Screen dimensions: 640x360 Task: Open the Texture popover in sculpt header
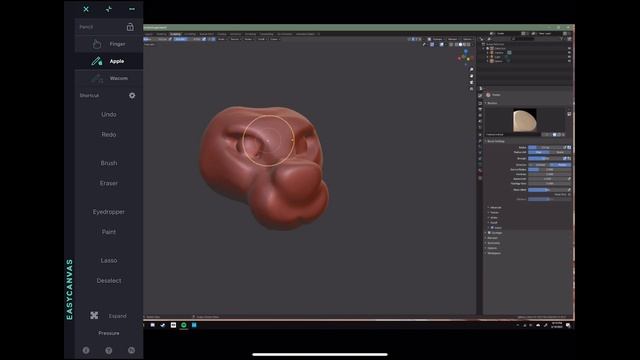(x=235, y=39)
